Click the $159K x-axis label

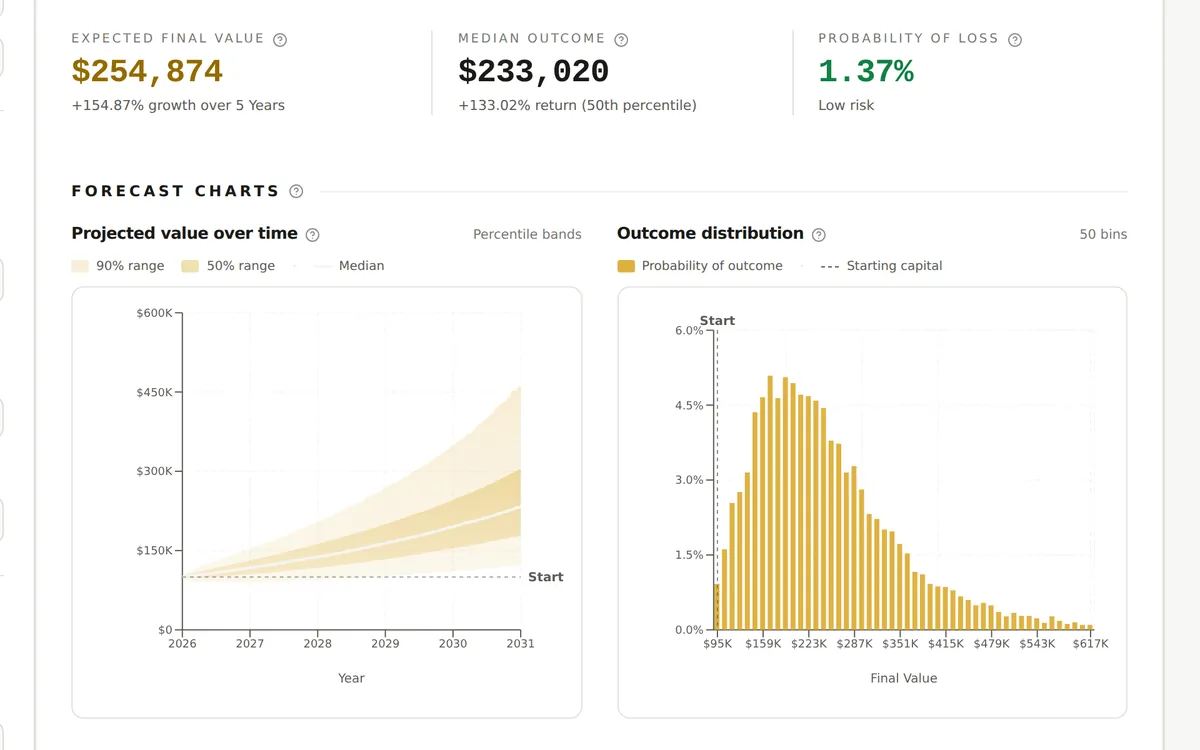point(763,643)
